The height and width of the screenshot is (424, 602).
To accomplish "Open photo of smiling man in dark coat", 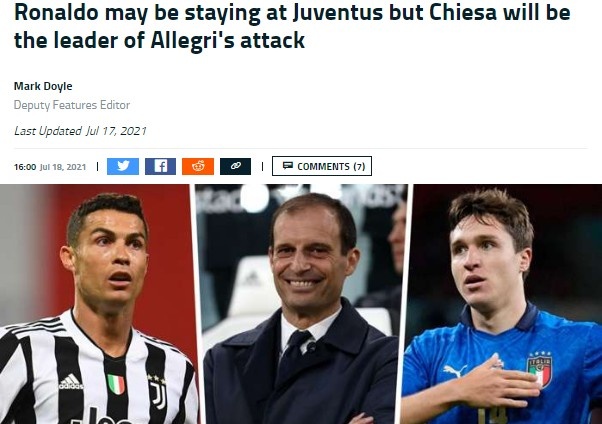I will click(303, 304).
